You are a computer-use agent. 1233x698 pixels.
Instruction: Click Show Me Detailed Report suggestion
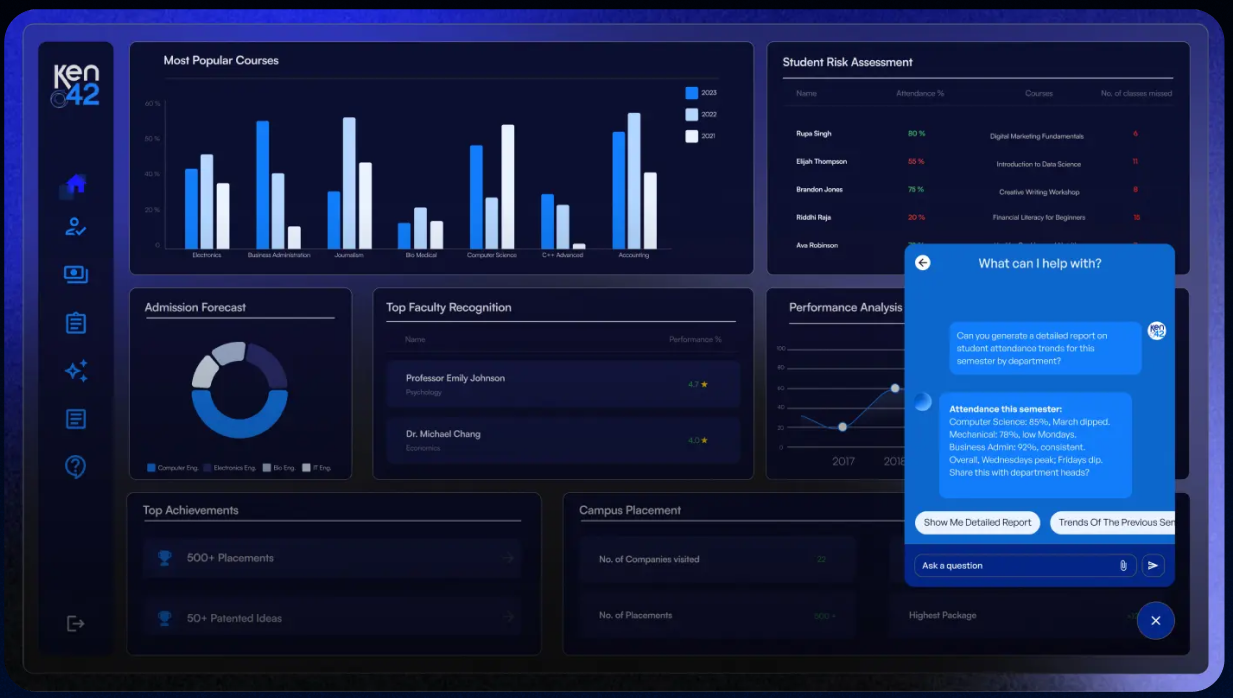pyautogui.click(x=977, y=523)
